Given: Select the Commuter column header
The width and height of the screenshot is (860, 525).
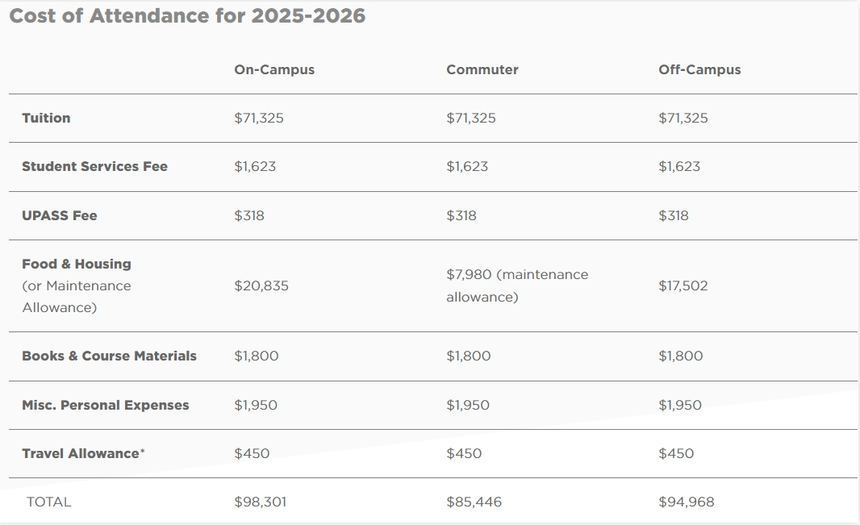Looking at the screenshot, I should click(x=482, y=70).
